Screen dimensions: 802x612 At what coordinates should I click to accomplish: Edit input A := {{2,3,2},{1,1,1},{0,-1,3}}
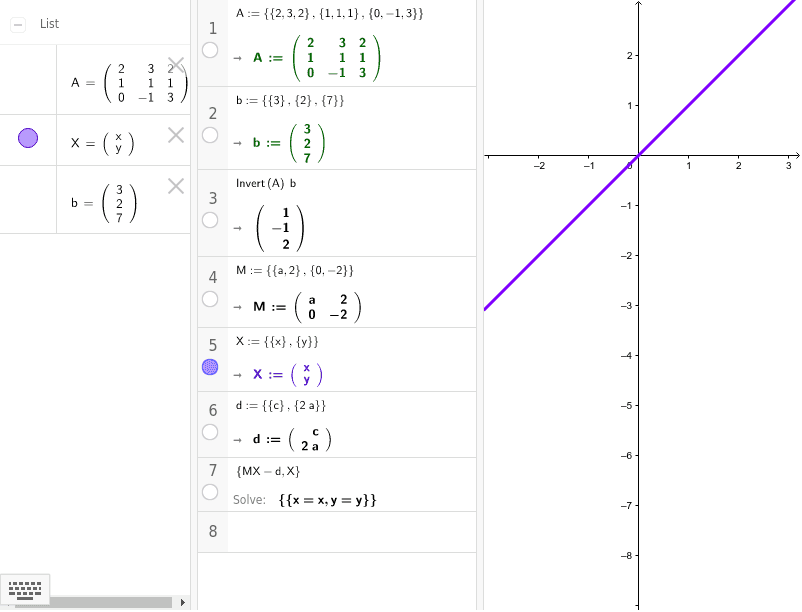(329, 14)
